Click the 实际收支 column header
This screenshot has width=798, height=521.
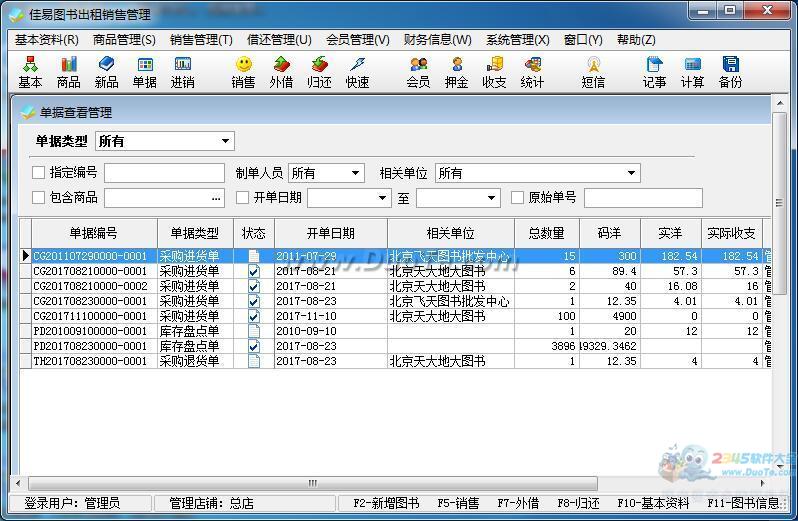click(x=732, y=233)
